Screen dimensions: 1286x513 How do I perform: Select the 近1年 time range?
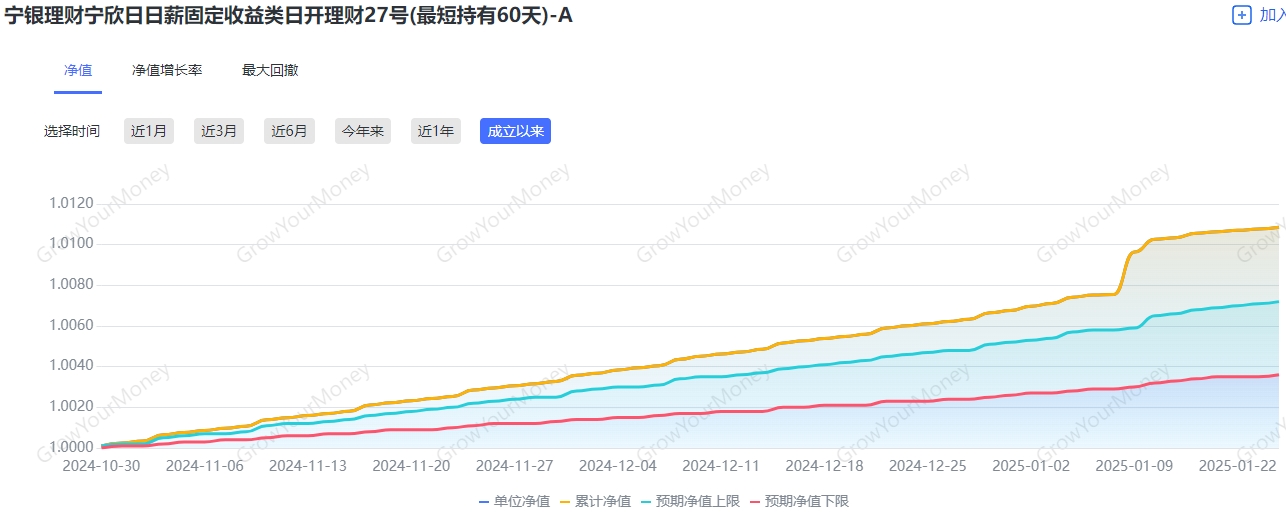coord(436,131)
